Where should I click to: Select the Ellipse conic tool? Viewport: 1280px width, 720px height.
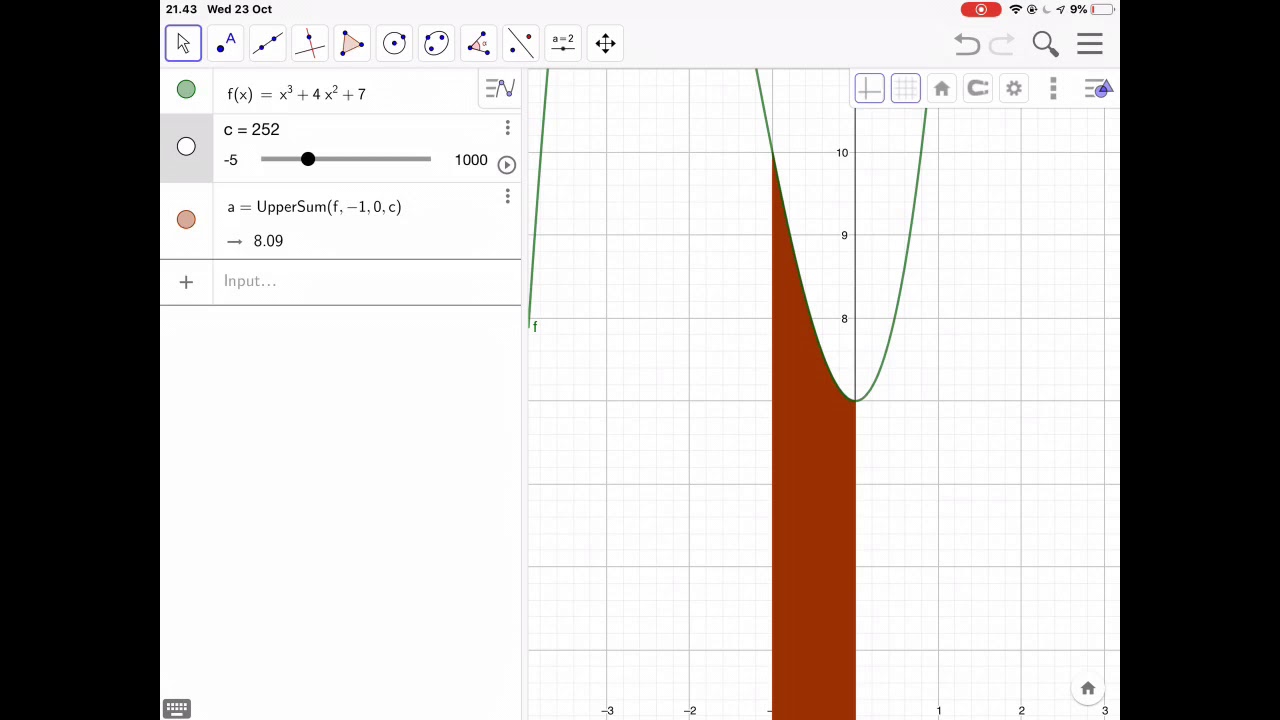(x=436, y=43)
